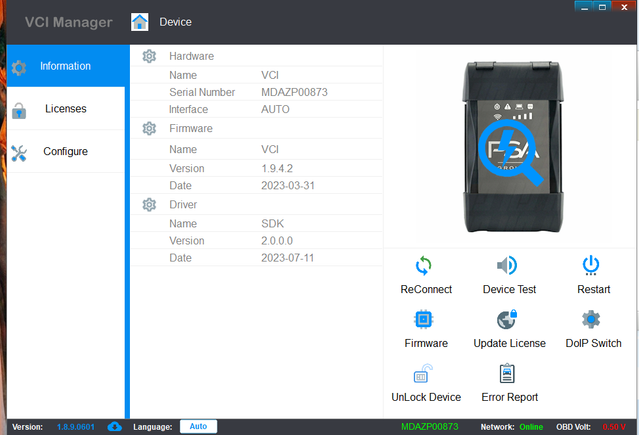Click the DoIP Switch label
Image resolution: width=639 pixels, height=435 pixels.
pos(594,343)
